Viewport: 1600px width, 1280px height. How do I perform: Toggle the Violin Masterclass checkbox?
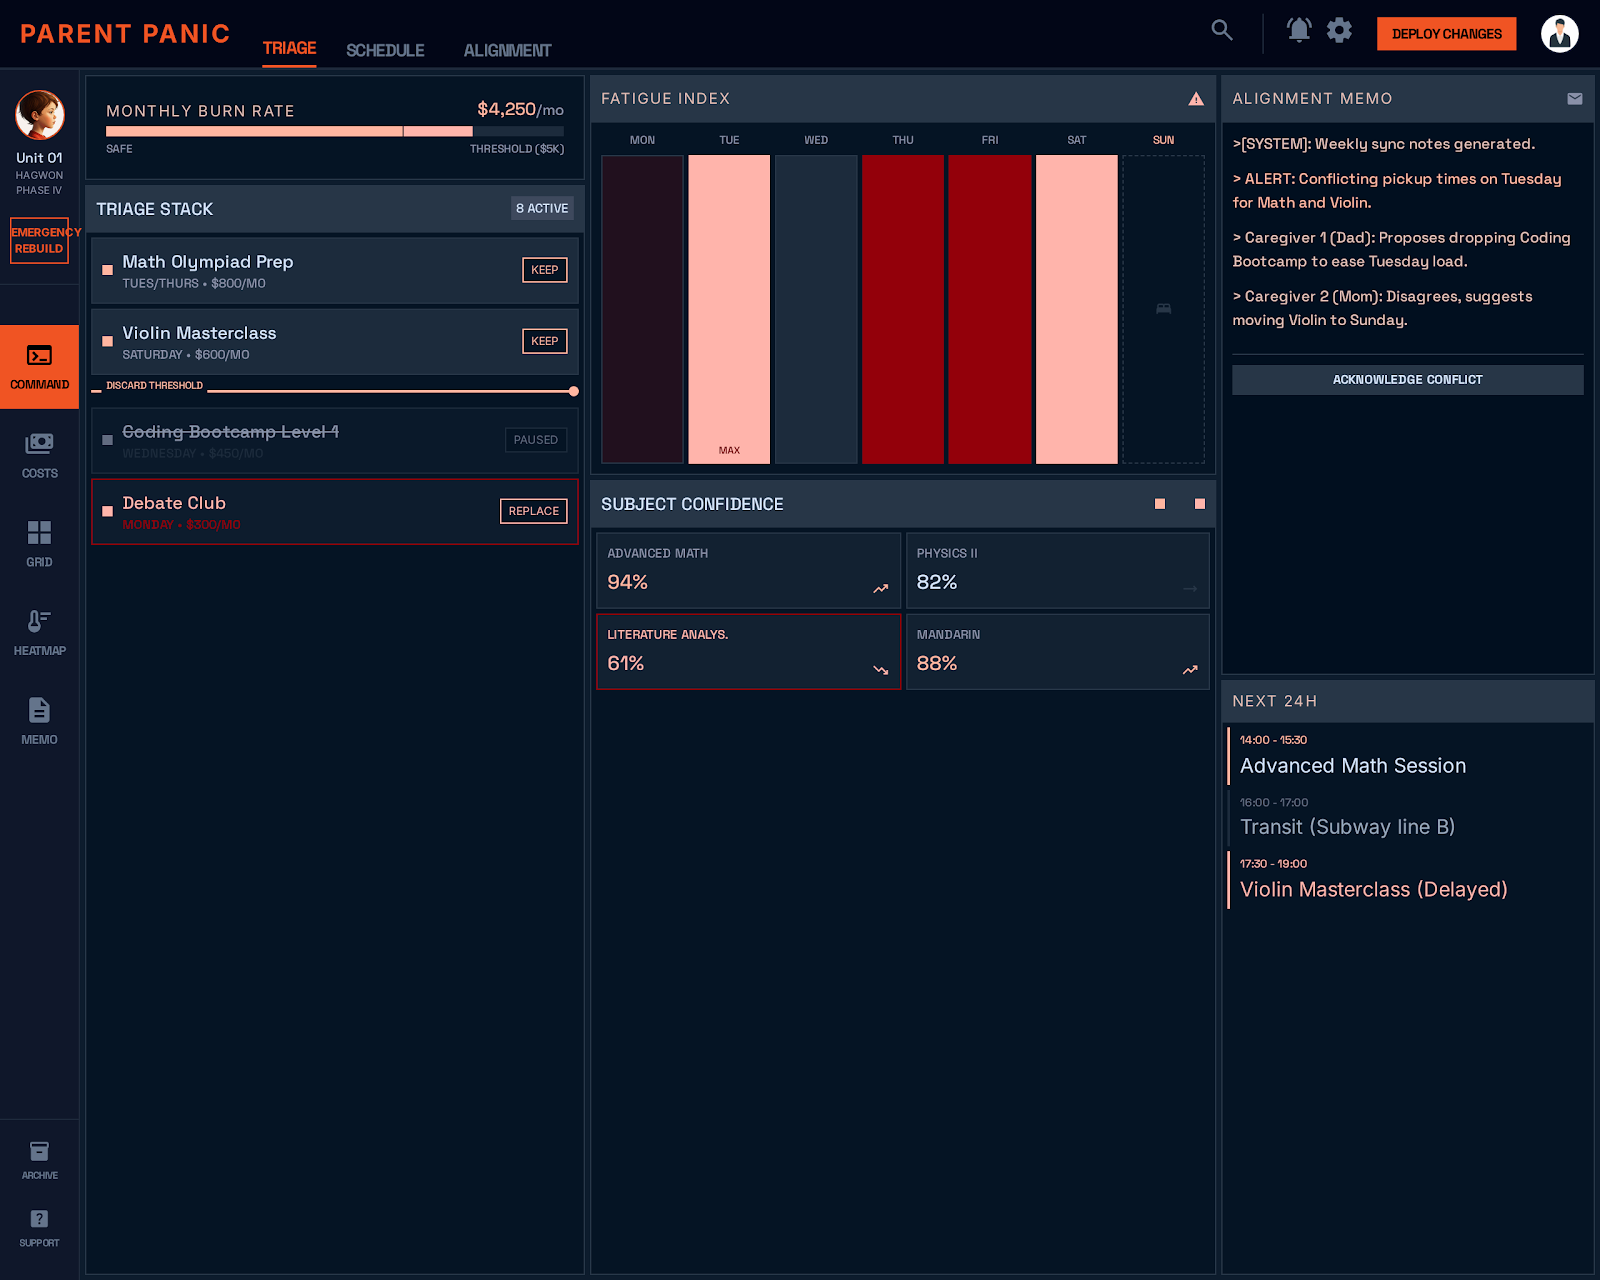pos(108,341)
